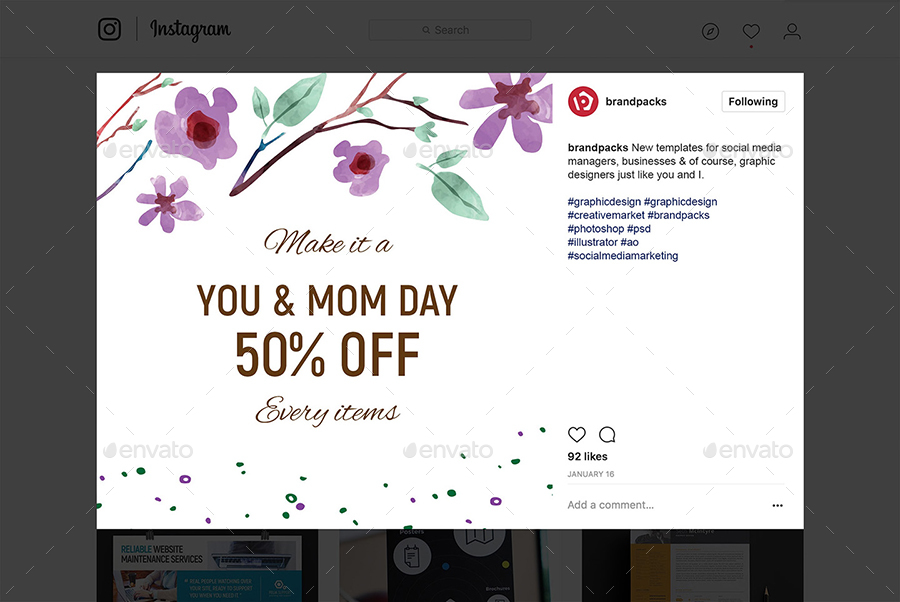
Task: Like the post with the heart icon
Action: point(577,435)
